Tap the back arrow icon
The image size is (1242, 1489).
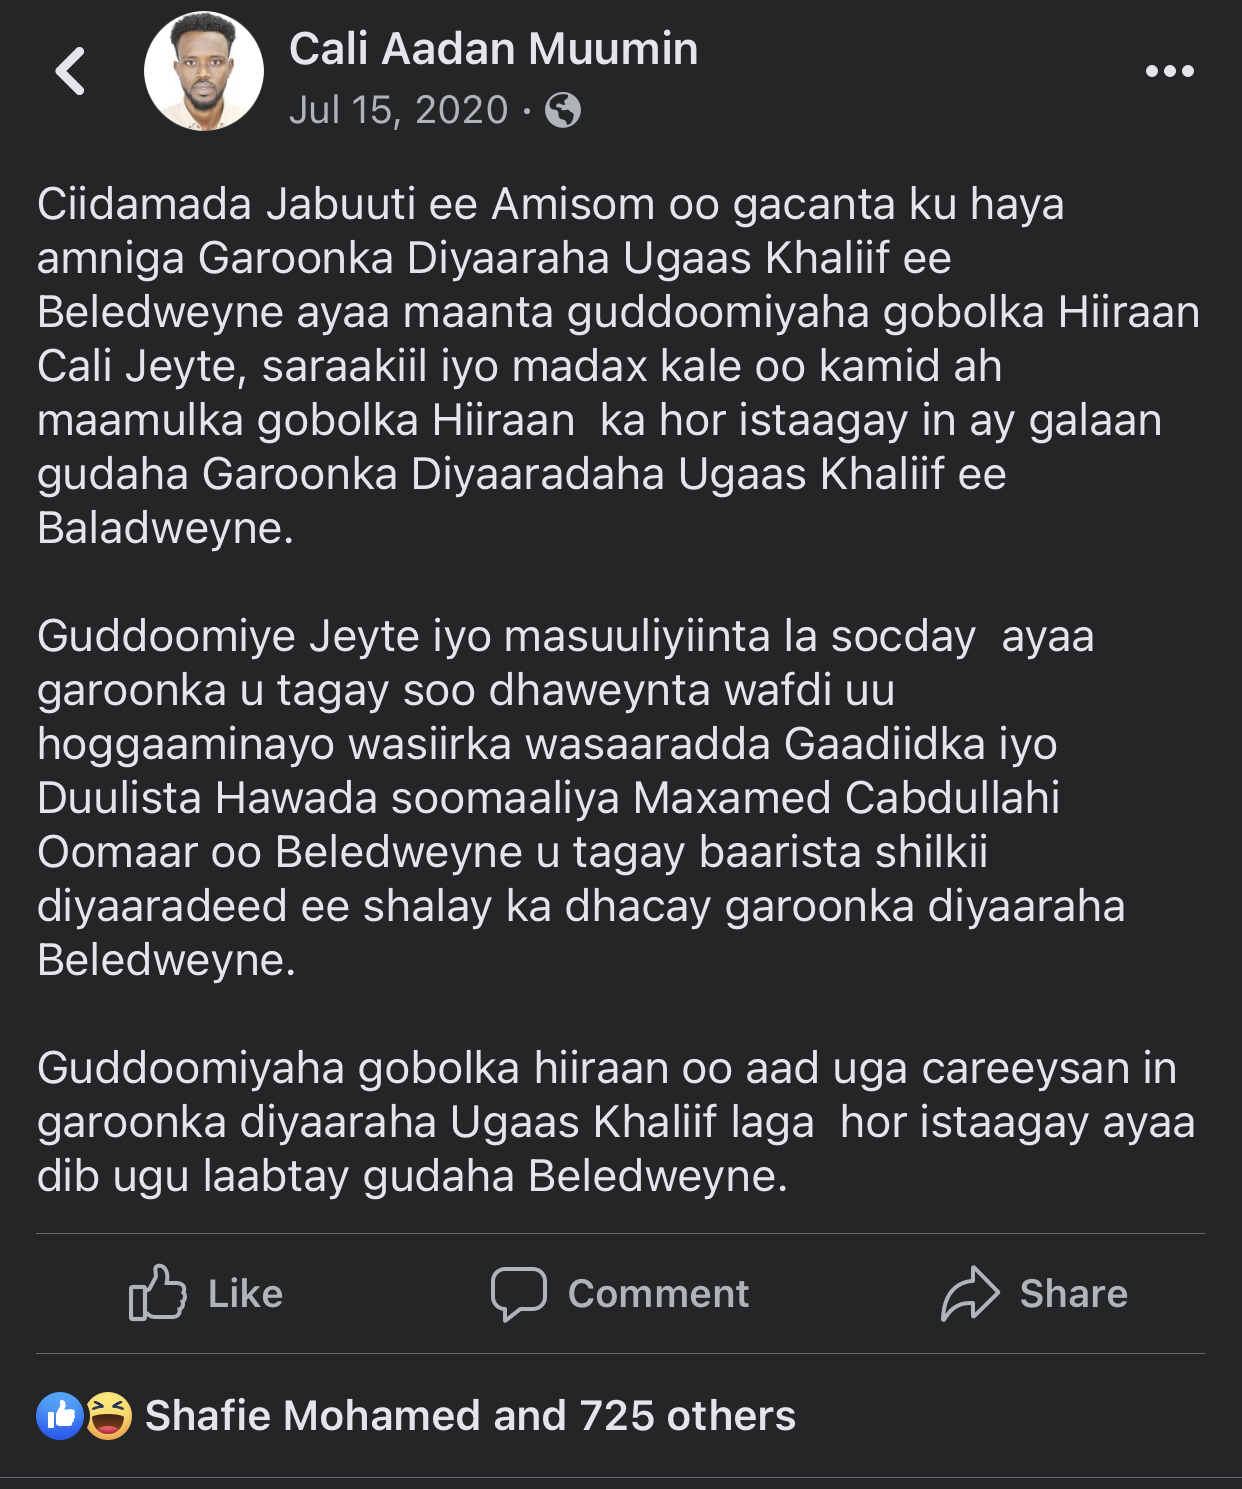(70, 71)
